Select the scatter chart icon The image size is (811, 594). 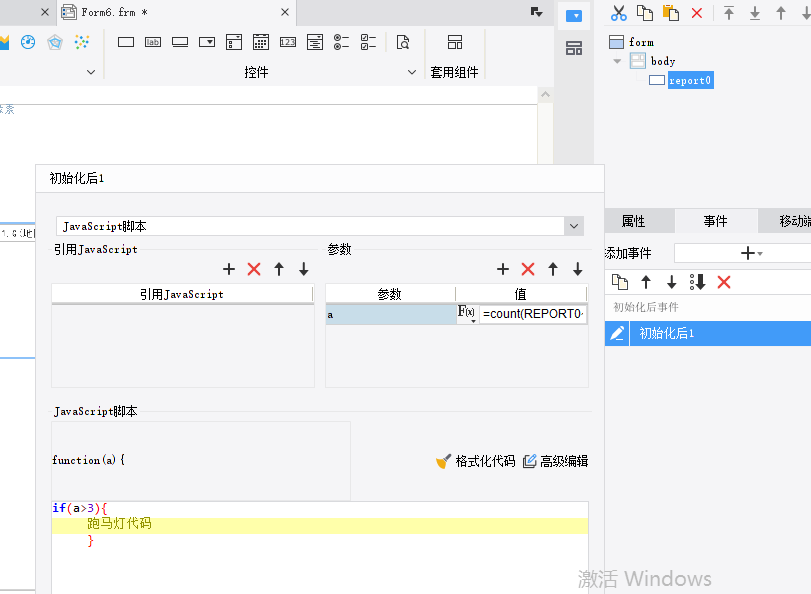pos(82,42)
